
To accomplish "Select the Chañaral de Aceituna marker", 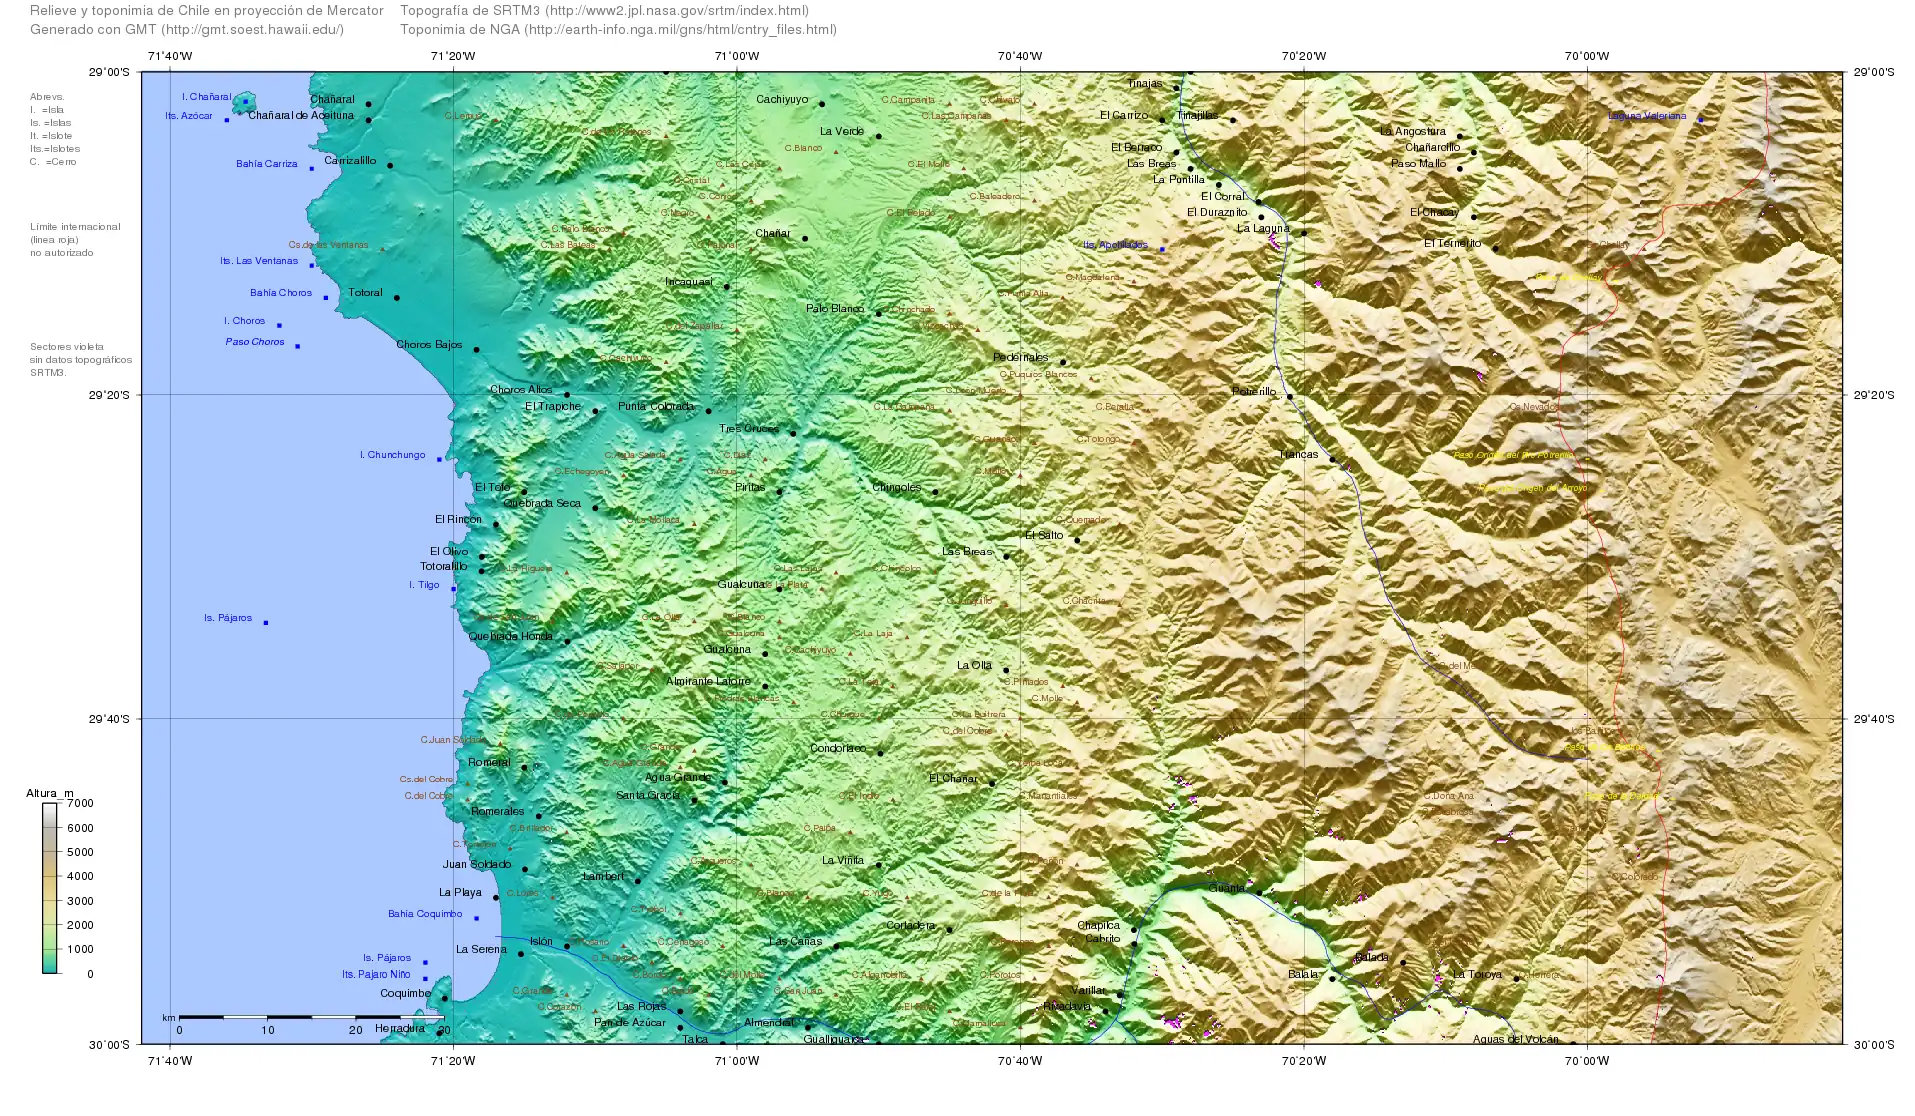I will (368, 120).
